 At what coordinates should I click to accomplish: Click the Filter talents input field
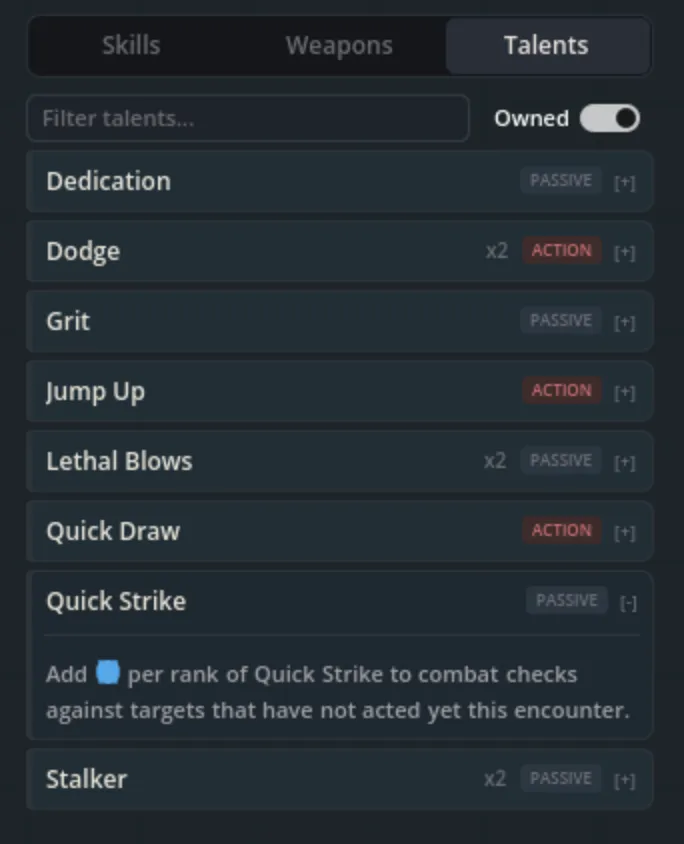pos(247,118)
